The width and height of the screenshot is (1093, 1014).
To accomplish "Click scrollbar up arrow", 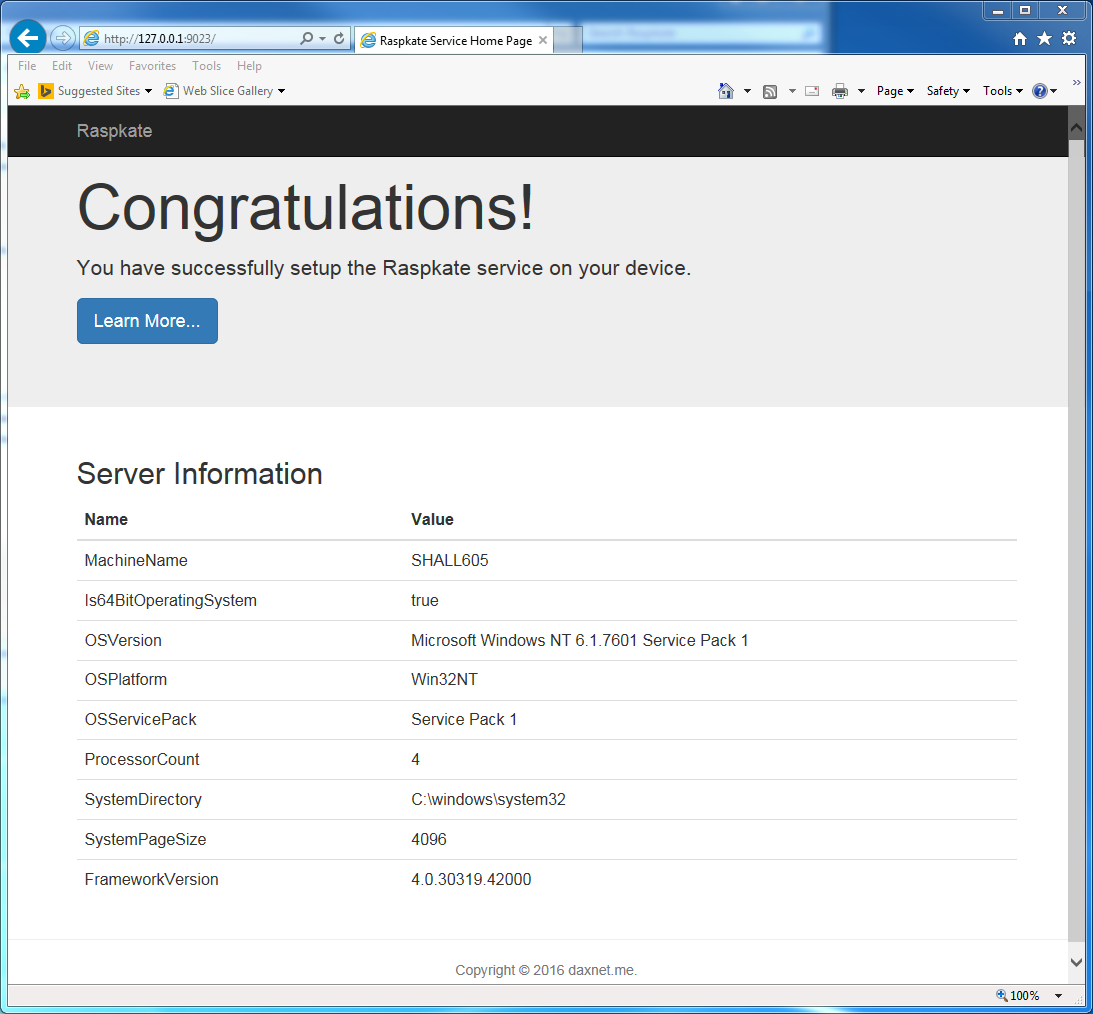I will click(x=1076, y=128).
